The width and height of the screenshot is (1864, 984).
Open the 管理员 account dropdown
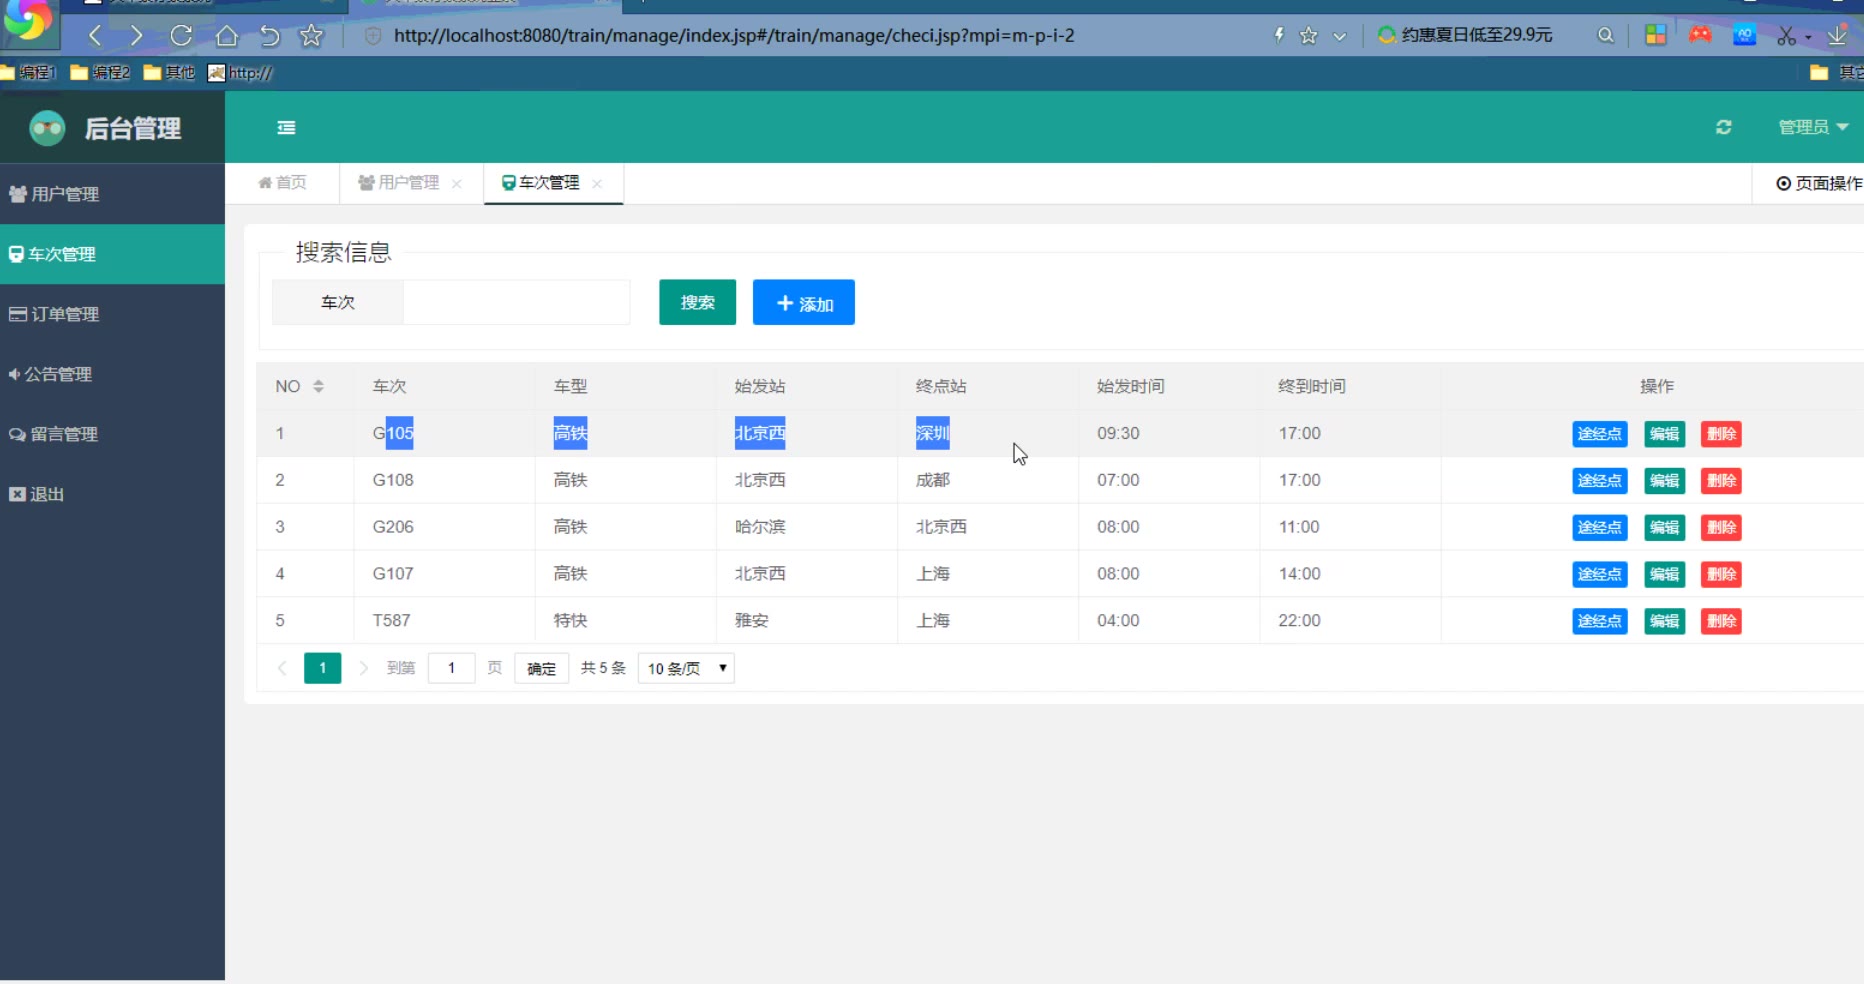(x=1812, y=127)
